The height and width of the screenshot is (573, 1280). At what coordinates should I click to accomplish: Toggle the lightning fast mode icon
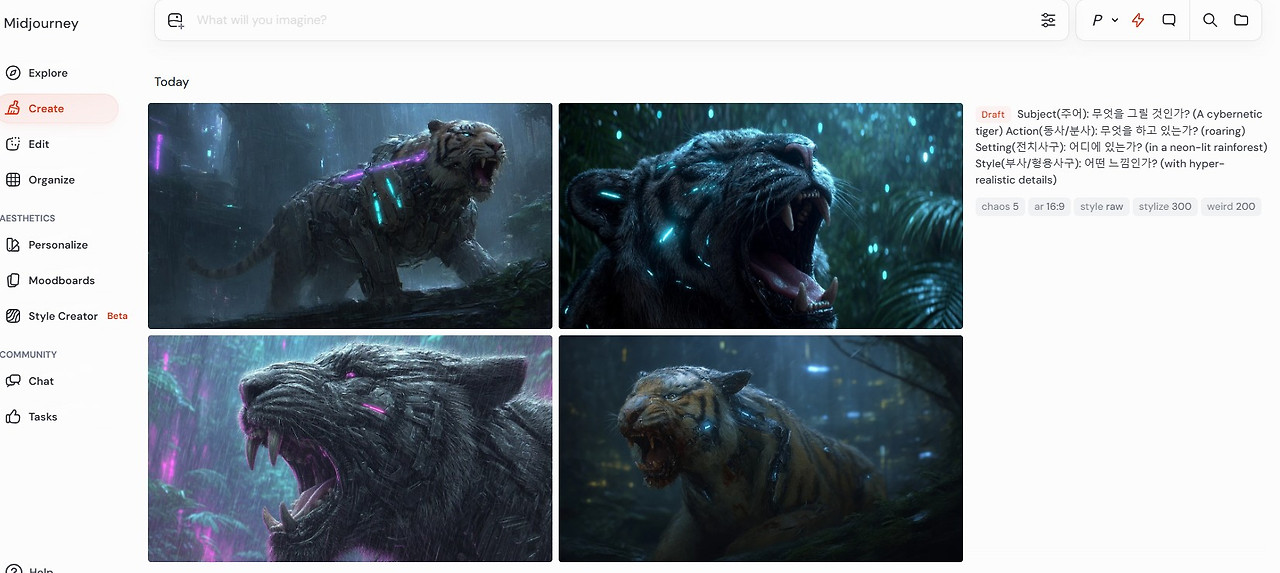pyautogui.click(x=1138, y=20)
